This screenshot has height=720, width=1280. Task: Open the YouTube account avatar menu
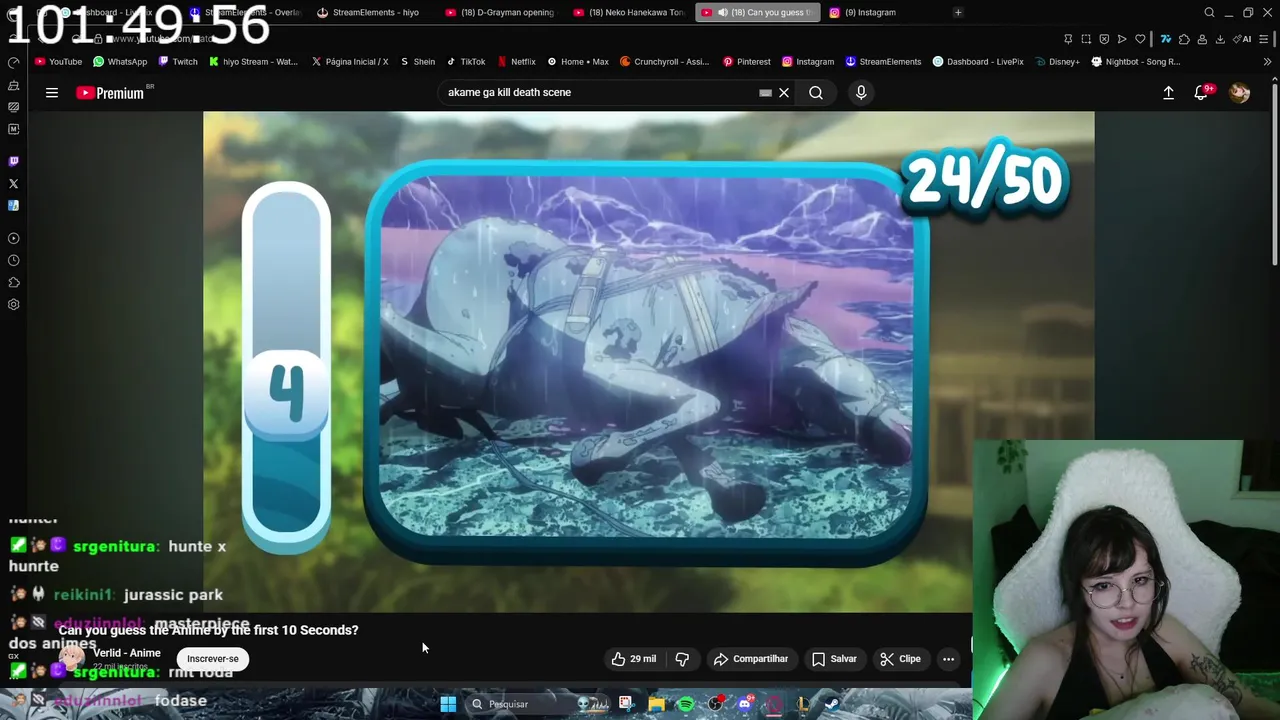1240,93
